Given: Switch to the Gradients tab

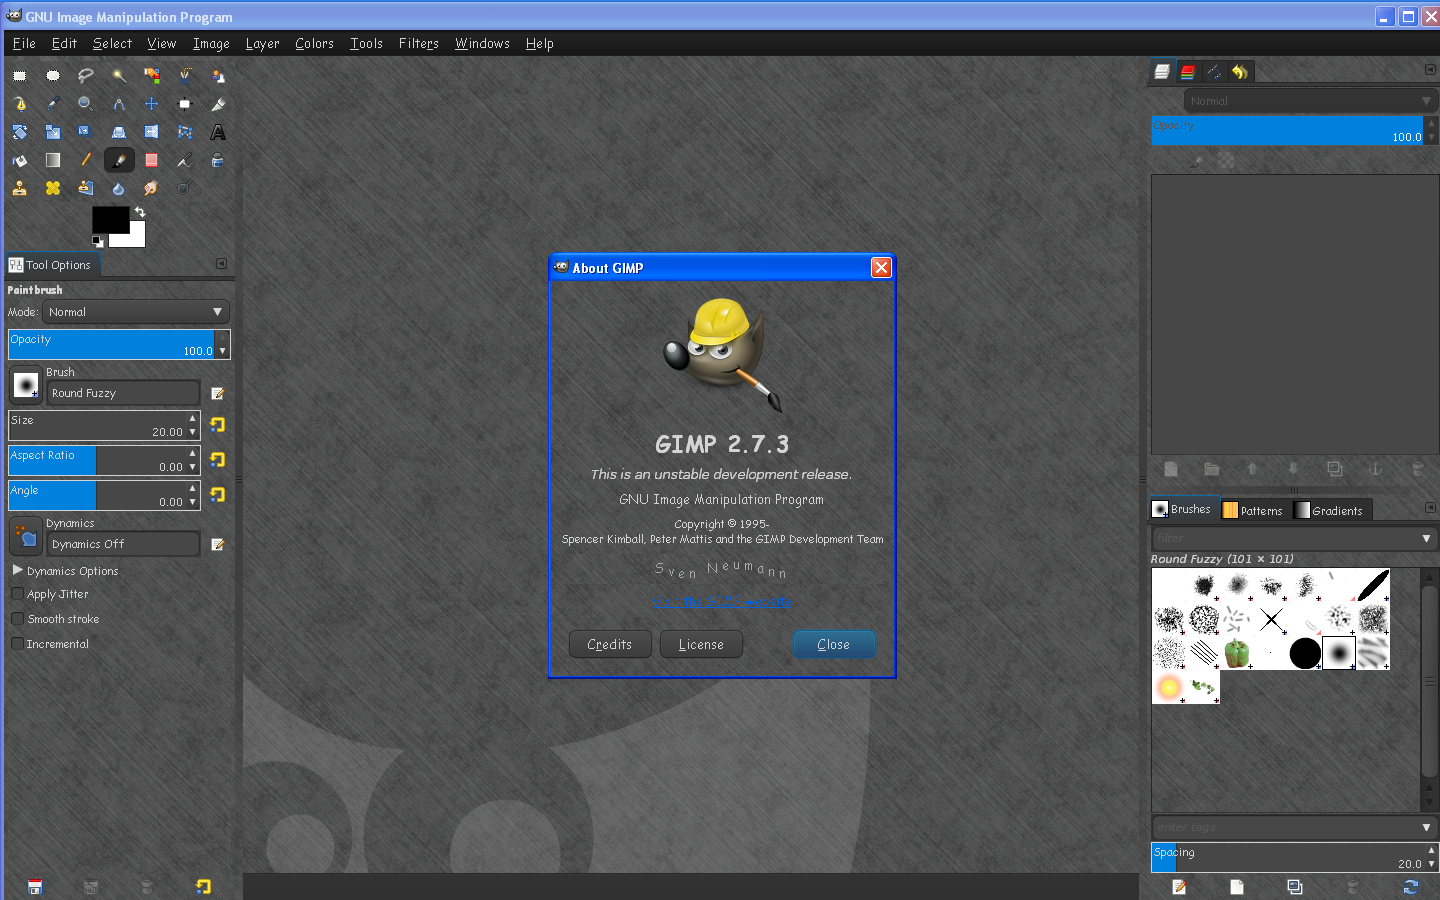Looking at the screenshot, I should click(x=1329, y=510).
